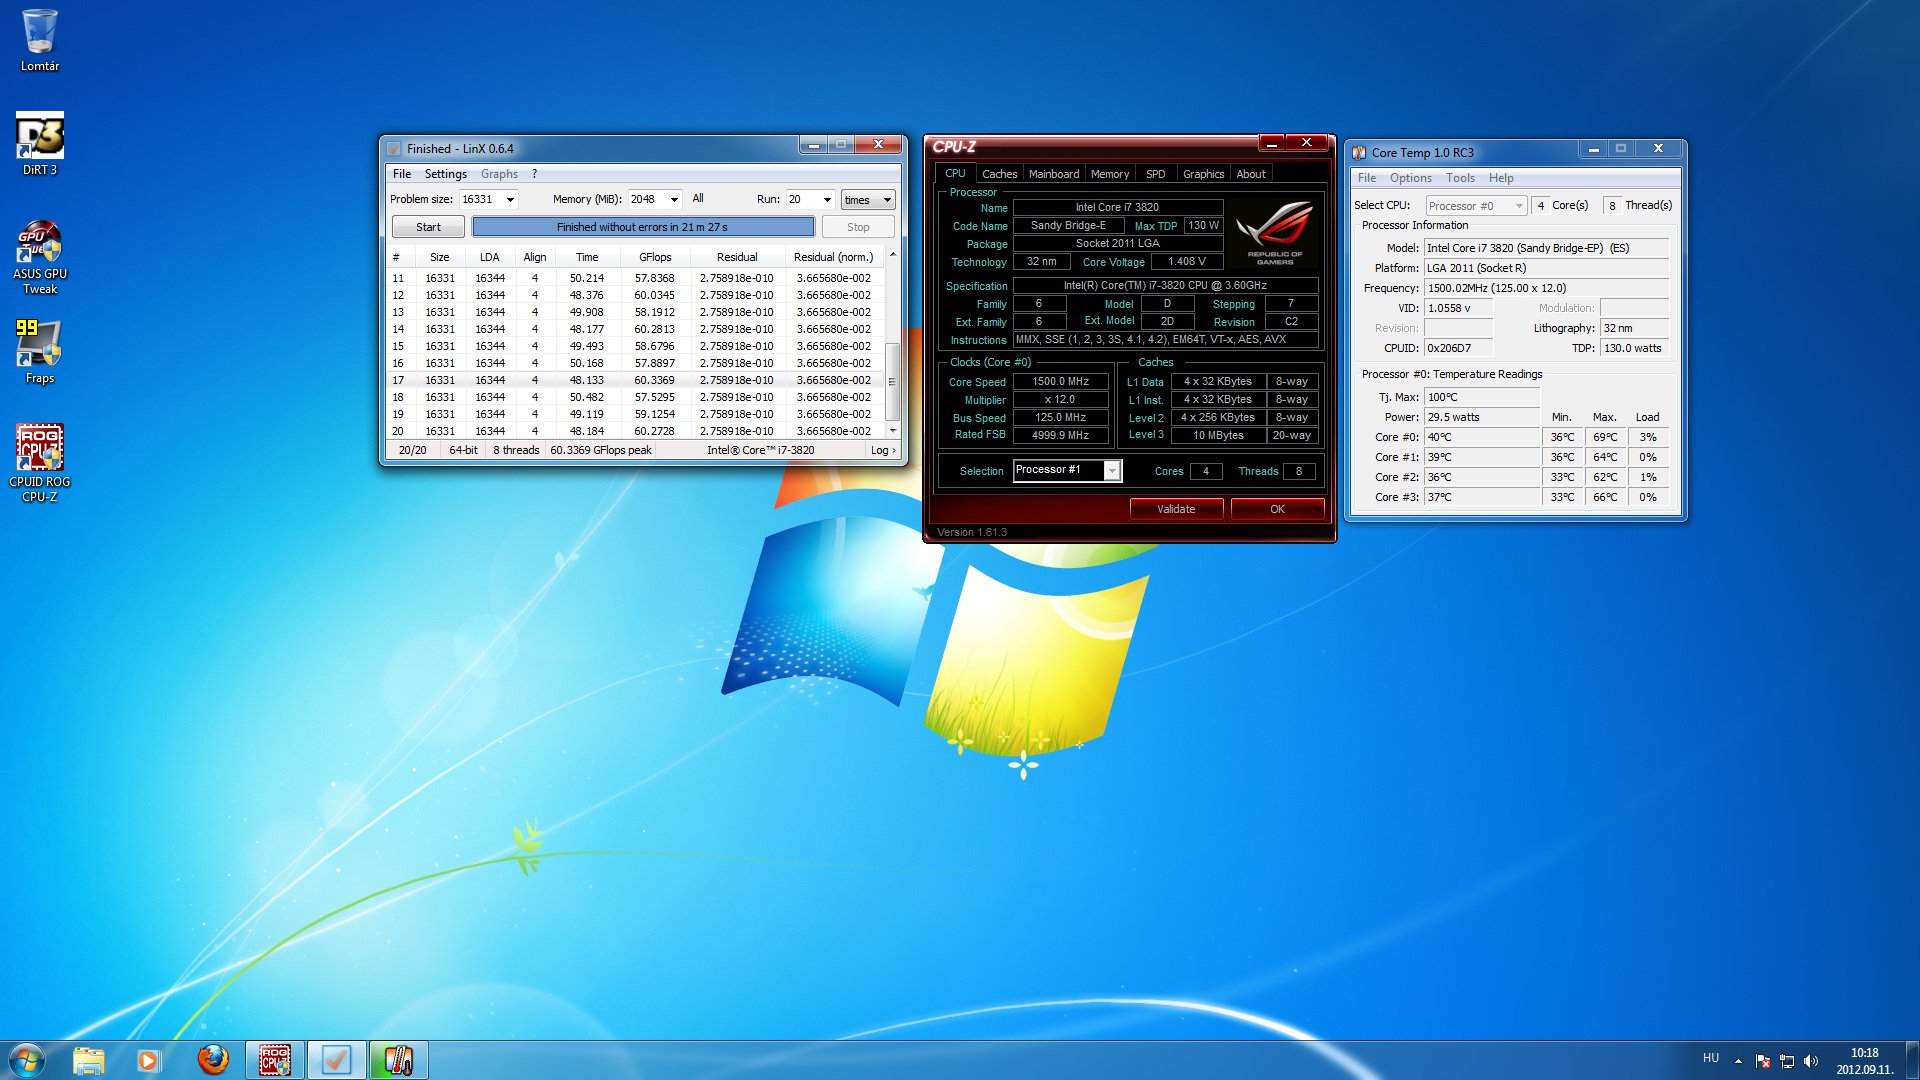Screen dimensions: 1920x1080
Task: Switch to CPU-Z Mainboard tab
Action: (x=1054, y=174)
